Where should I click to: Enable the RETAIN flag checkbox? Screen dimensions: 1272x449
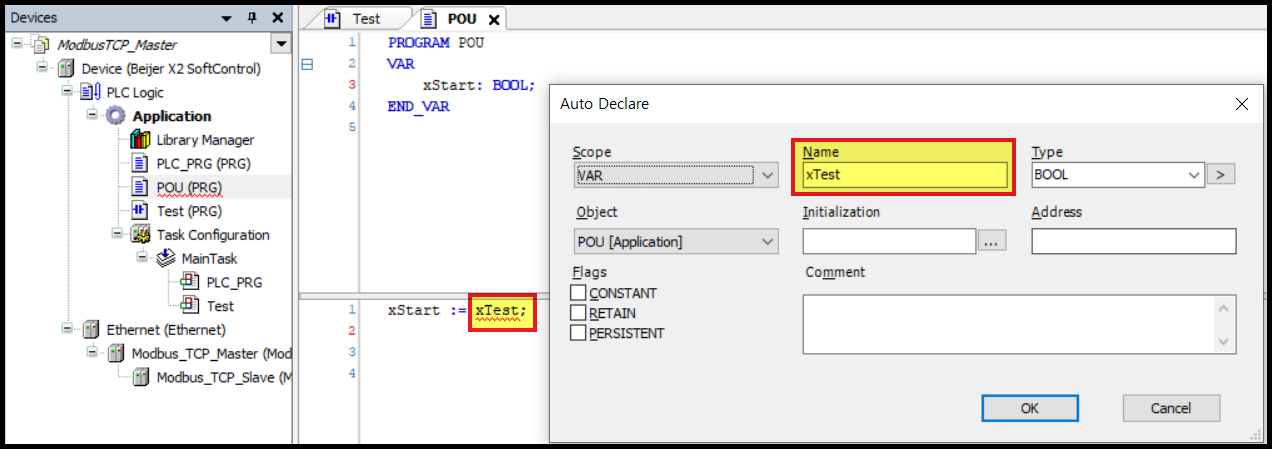tap(578, 313)
